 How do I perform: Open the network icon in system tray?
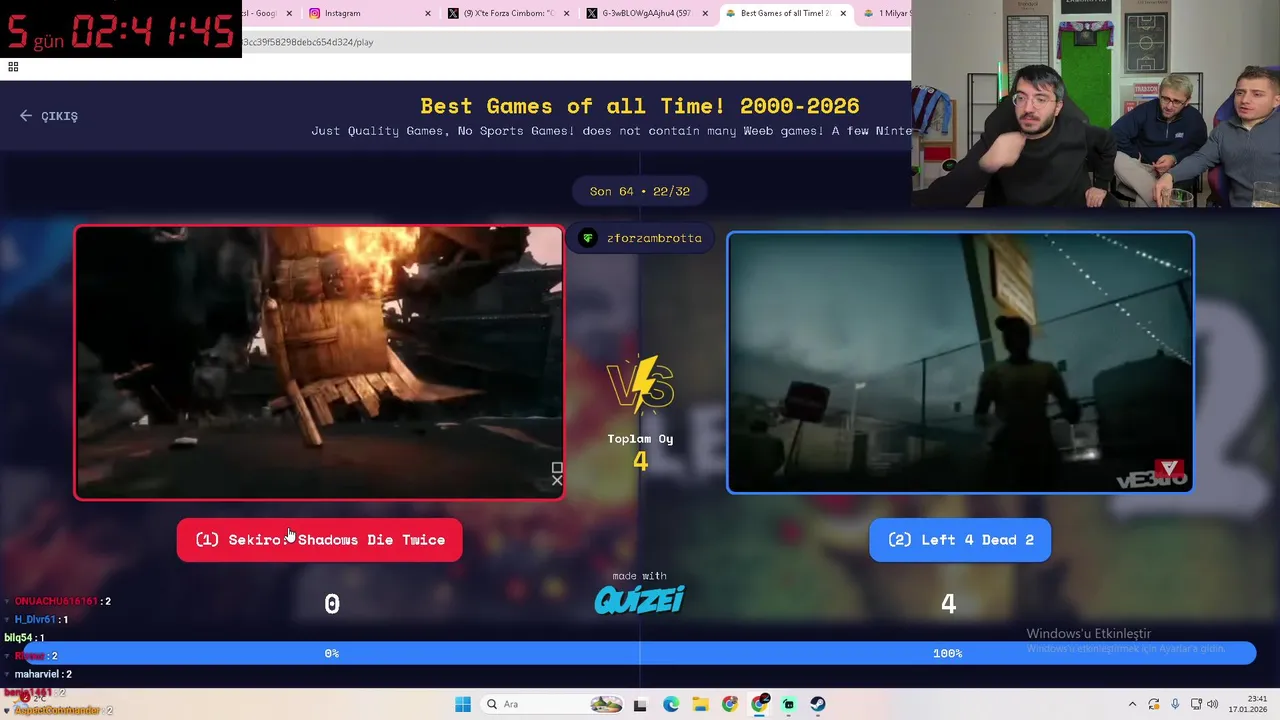tap(1196, 704)
